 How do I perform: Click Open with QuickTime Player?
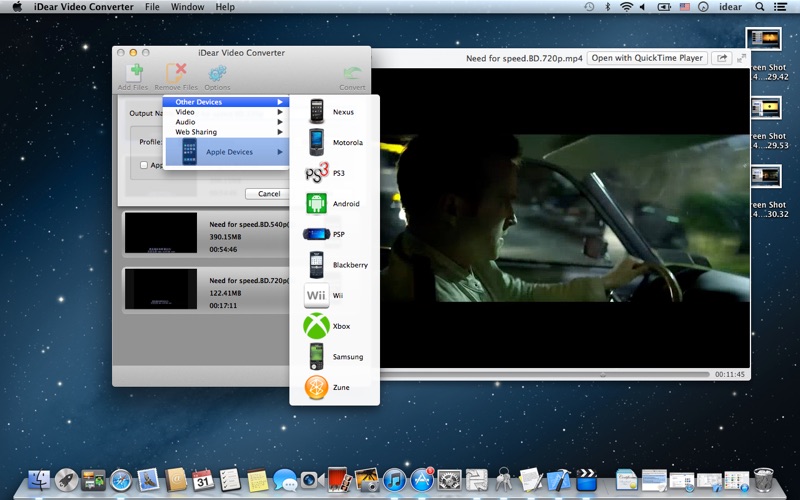[x=647, y=58]
